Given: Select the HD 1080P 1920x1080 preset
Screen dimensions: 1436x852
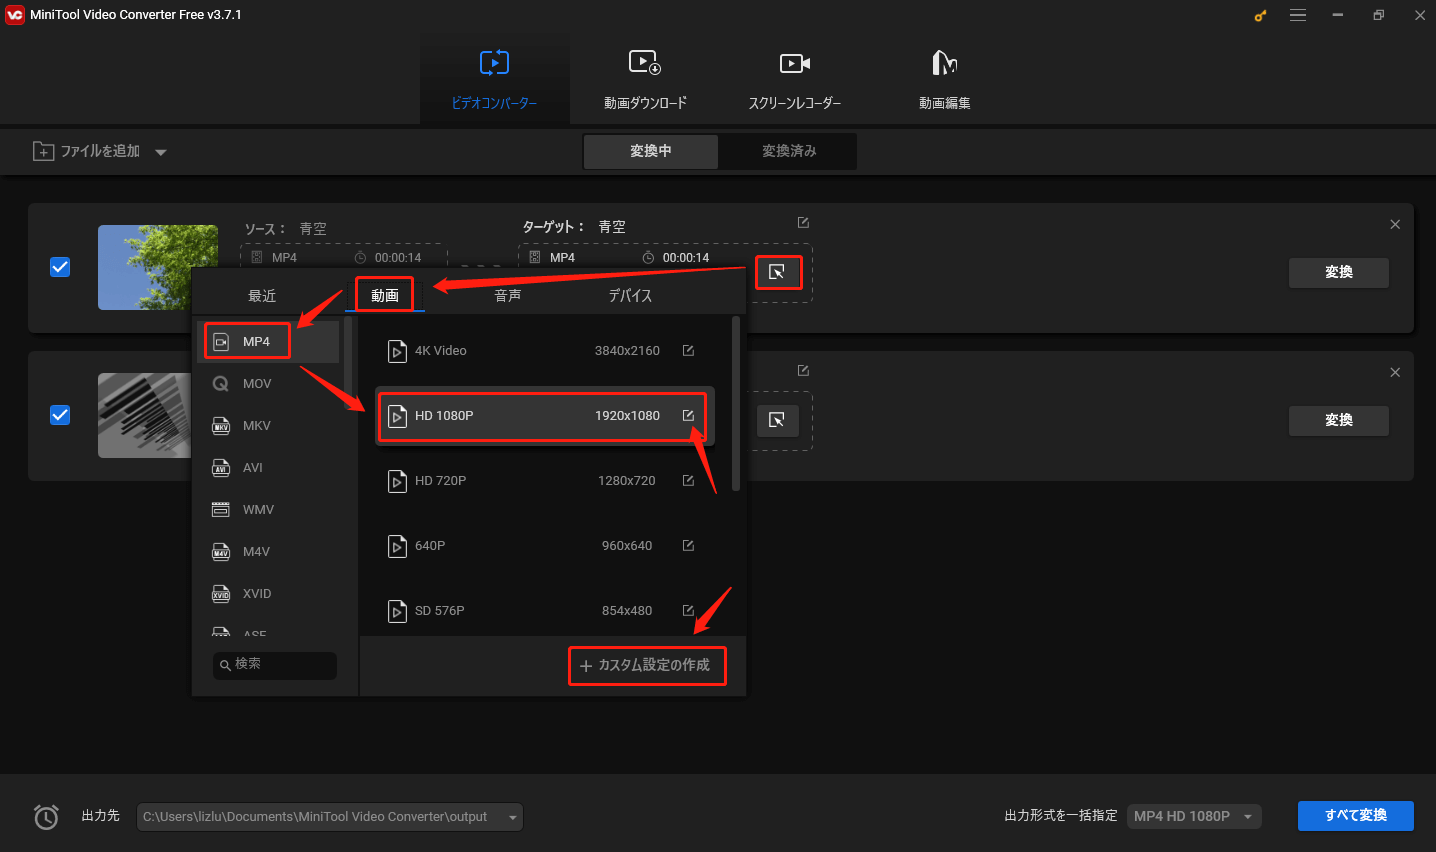Looking at the screenshot, I should [544, 416].
